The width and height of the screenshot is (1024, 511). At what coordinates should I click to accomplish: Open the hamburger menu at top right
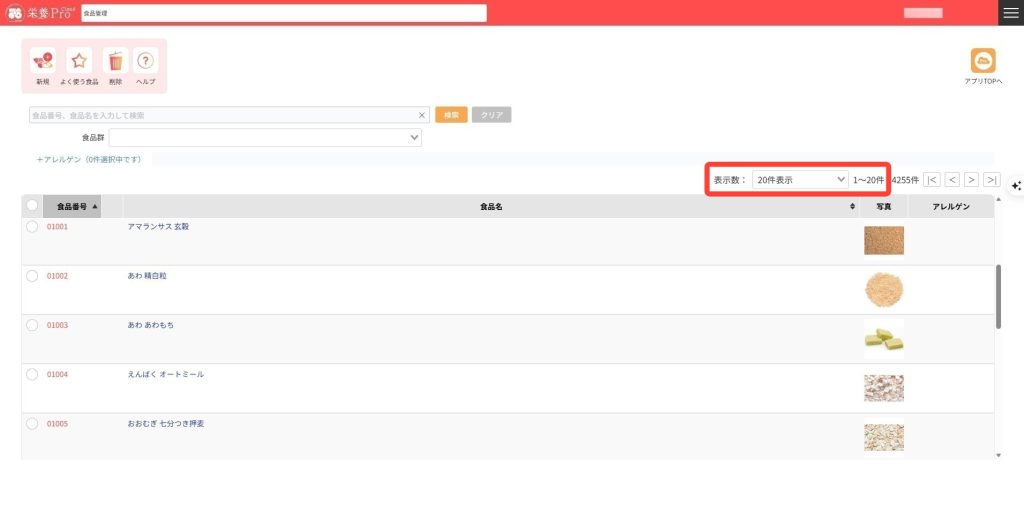[1011, 12]
